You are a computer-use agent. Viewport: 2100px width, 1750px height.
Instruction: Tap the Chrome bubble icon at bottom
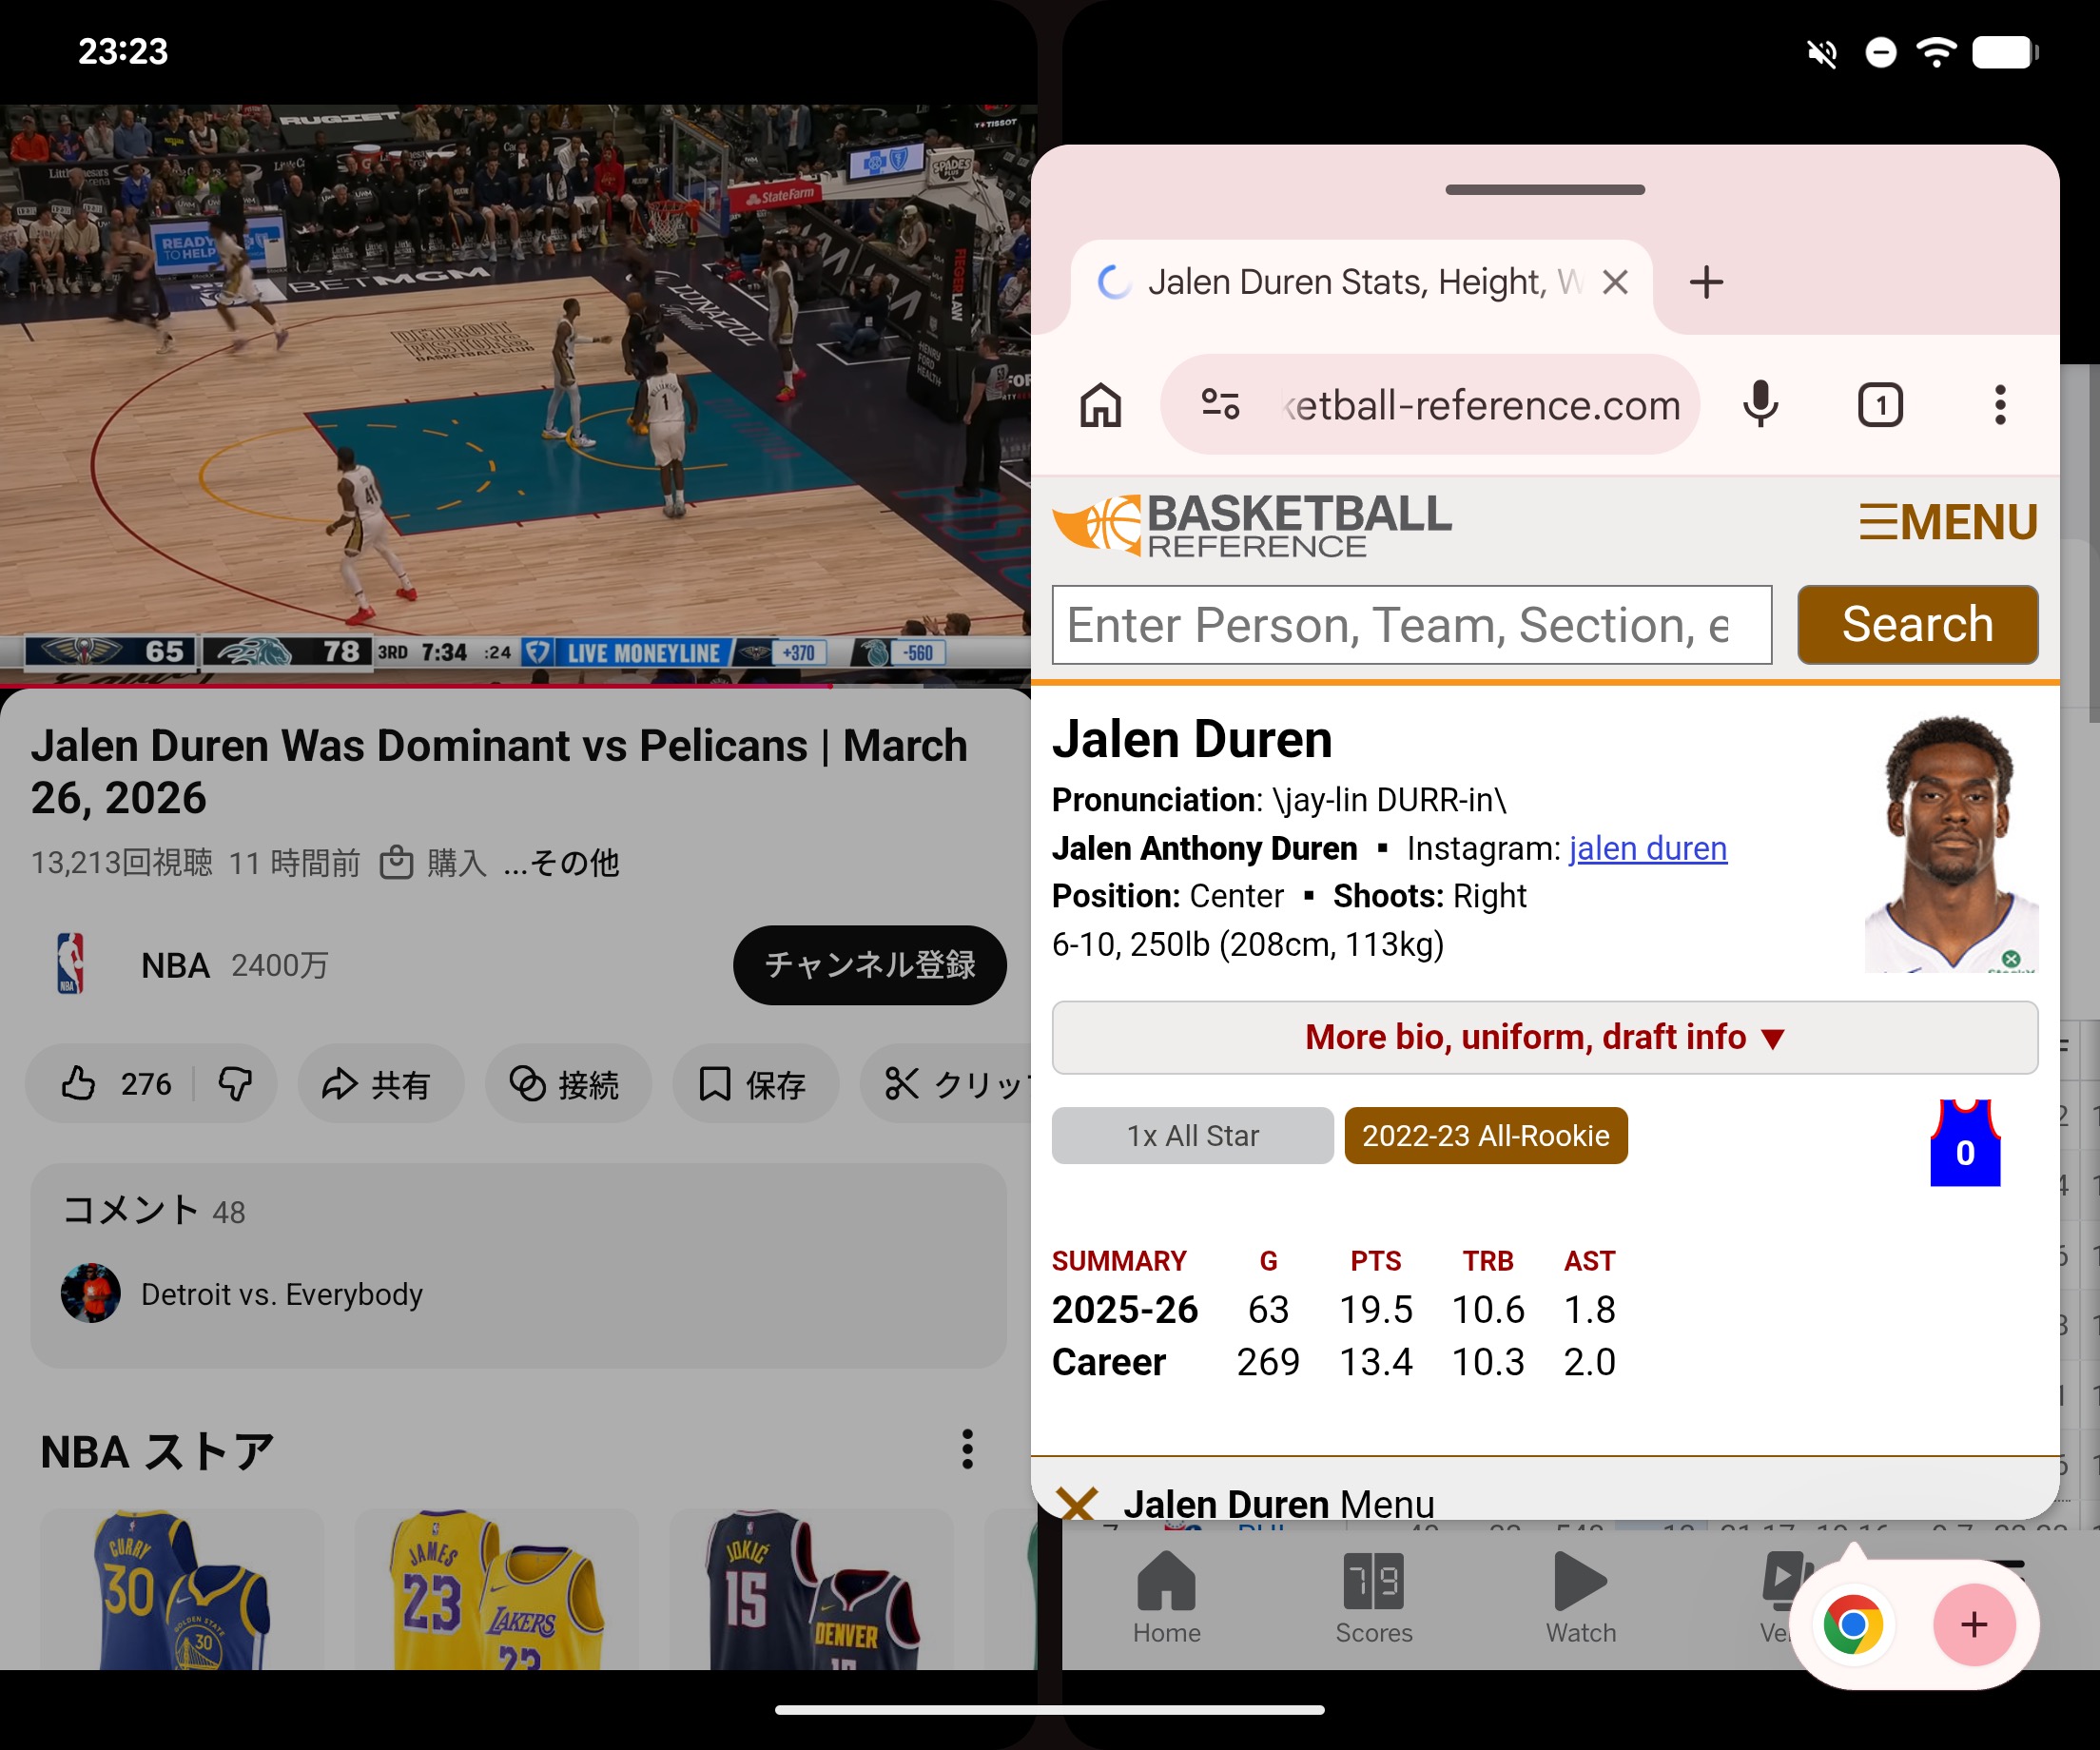1852,1625
